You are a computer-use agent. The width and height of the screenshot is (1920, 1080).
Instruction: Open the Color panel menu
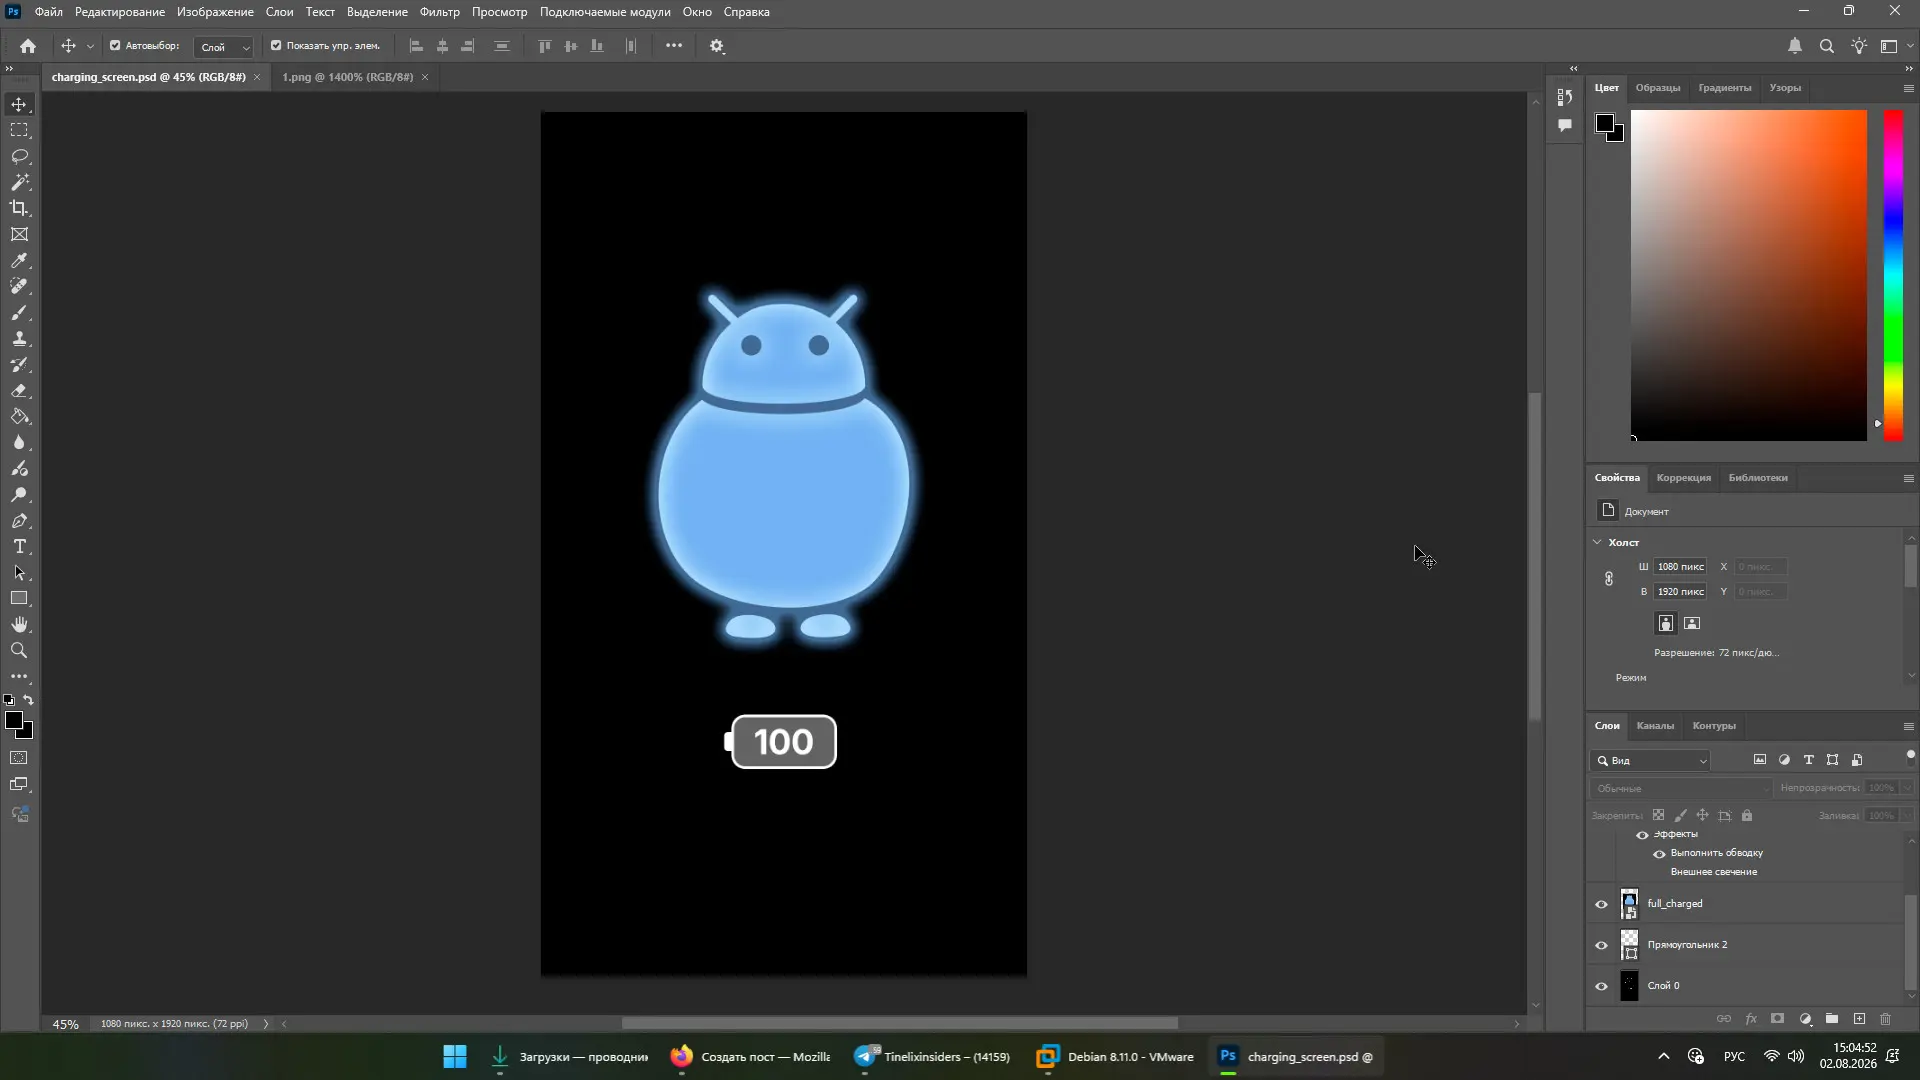[1908, 88]
